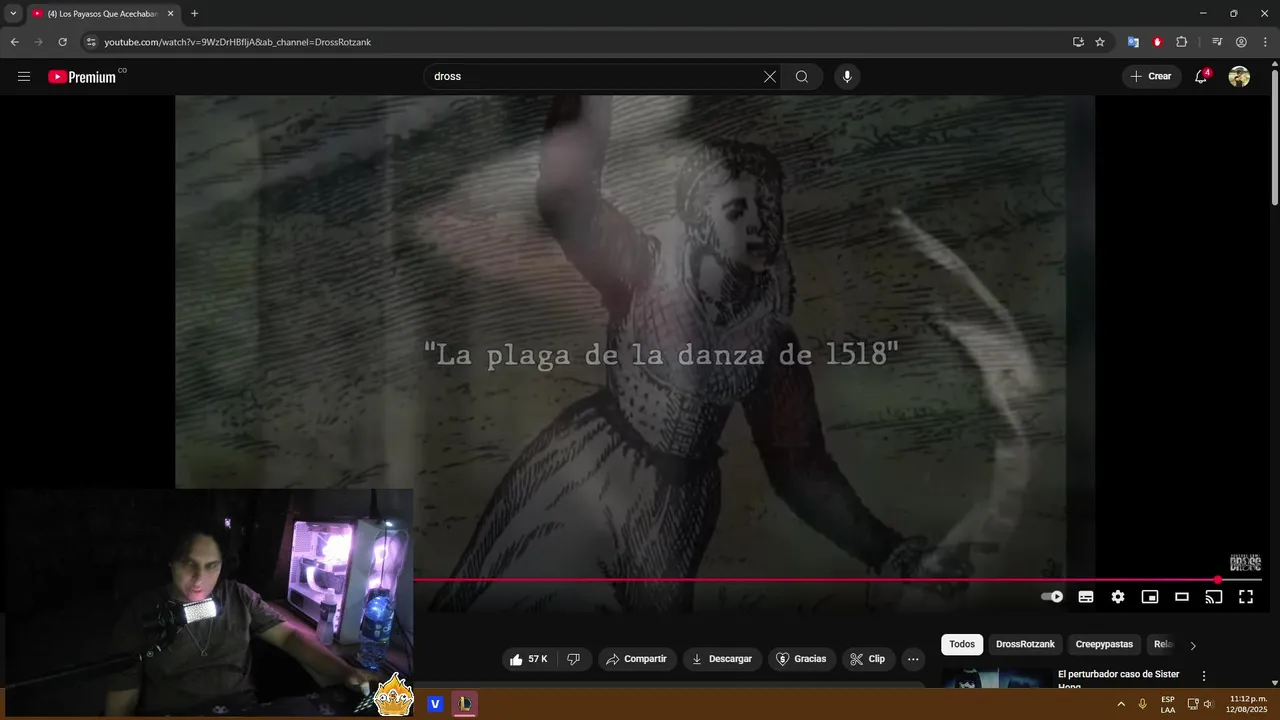This screenshot has width=1280, height=720.
Task: Open a new Chrome tab
Action: coord(194,14)
